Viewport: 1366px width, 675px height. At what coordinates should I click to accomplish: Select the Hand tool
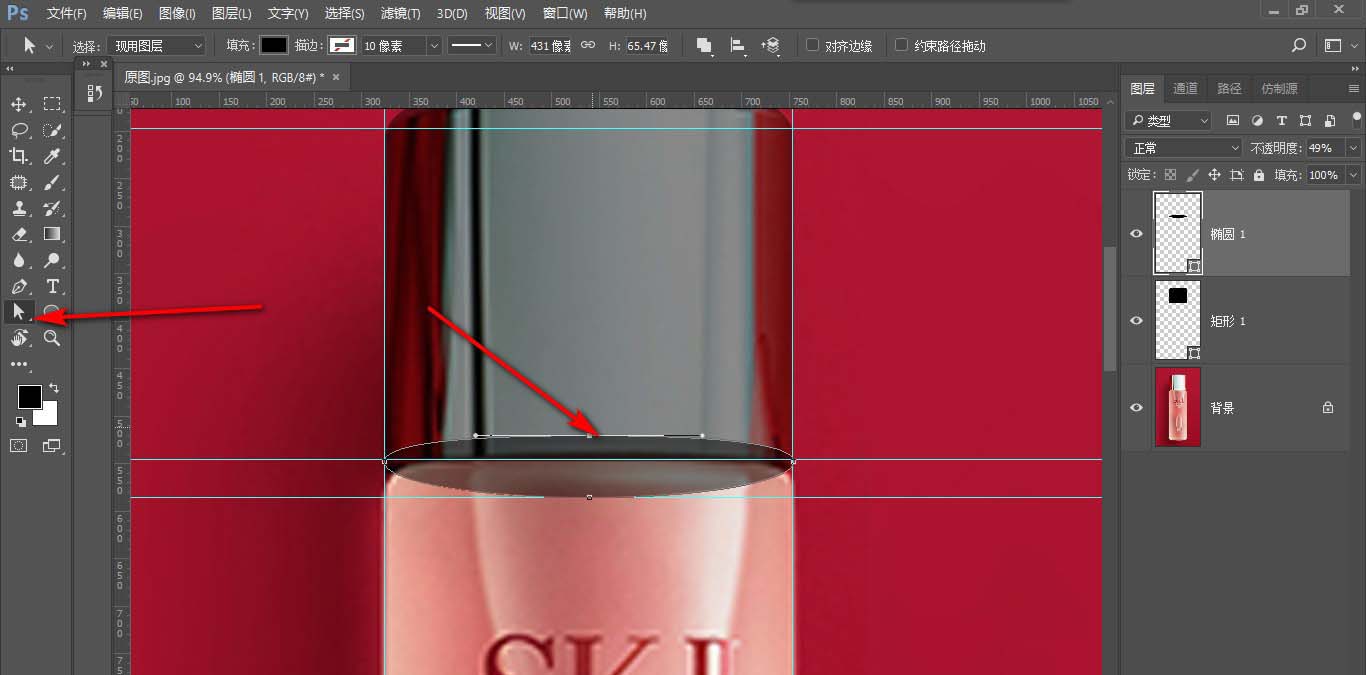point(18,338)
